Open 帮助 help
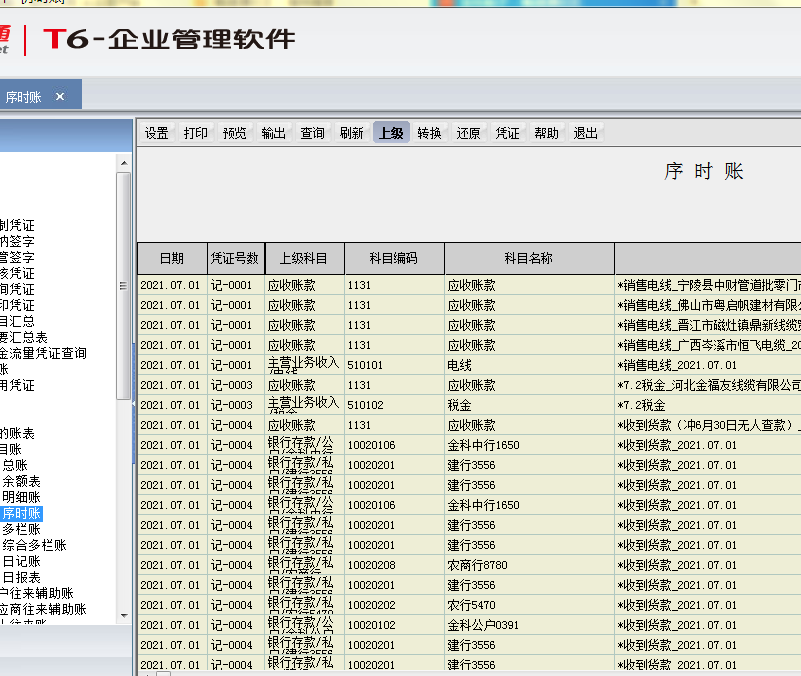This screenshot has width=801, height=676. [x=547, y=133]
